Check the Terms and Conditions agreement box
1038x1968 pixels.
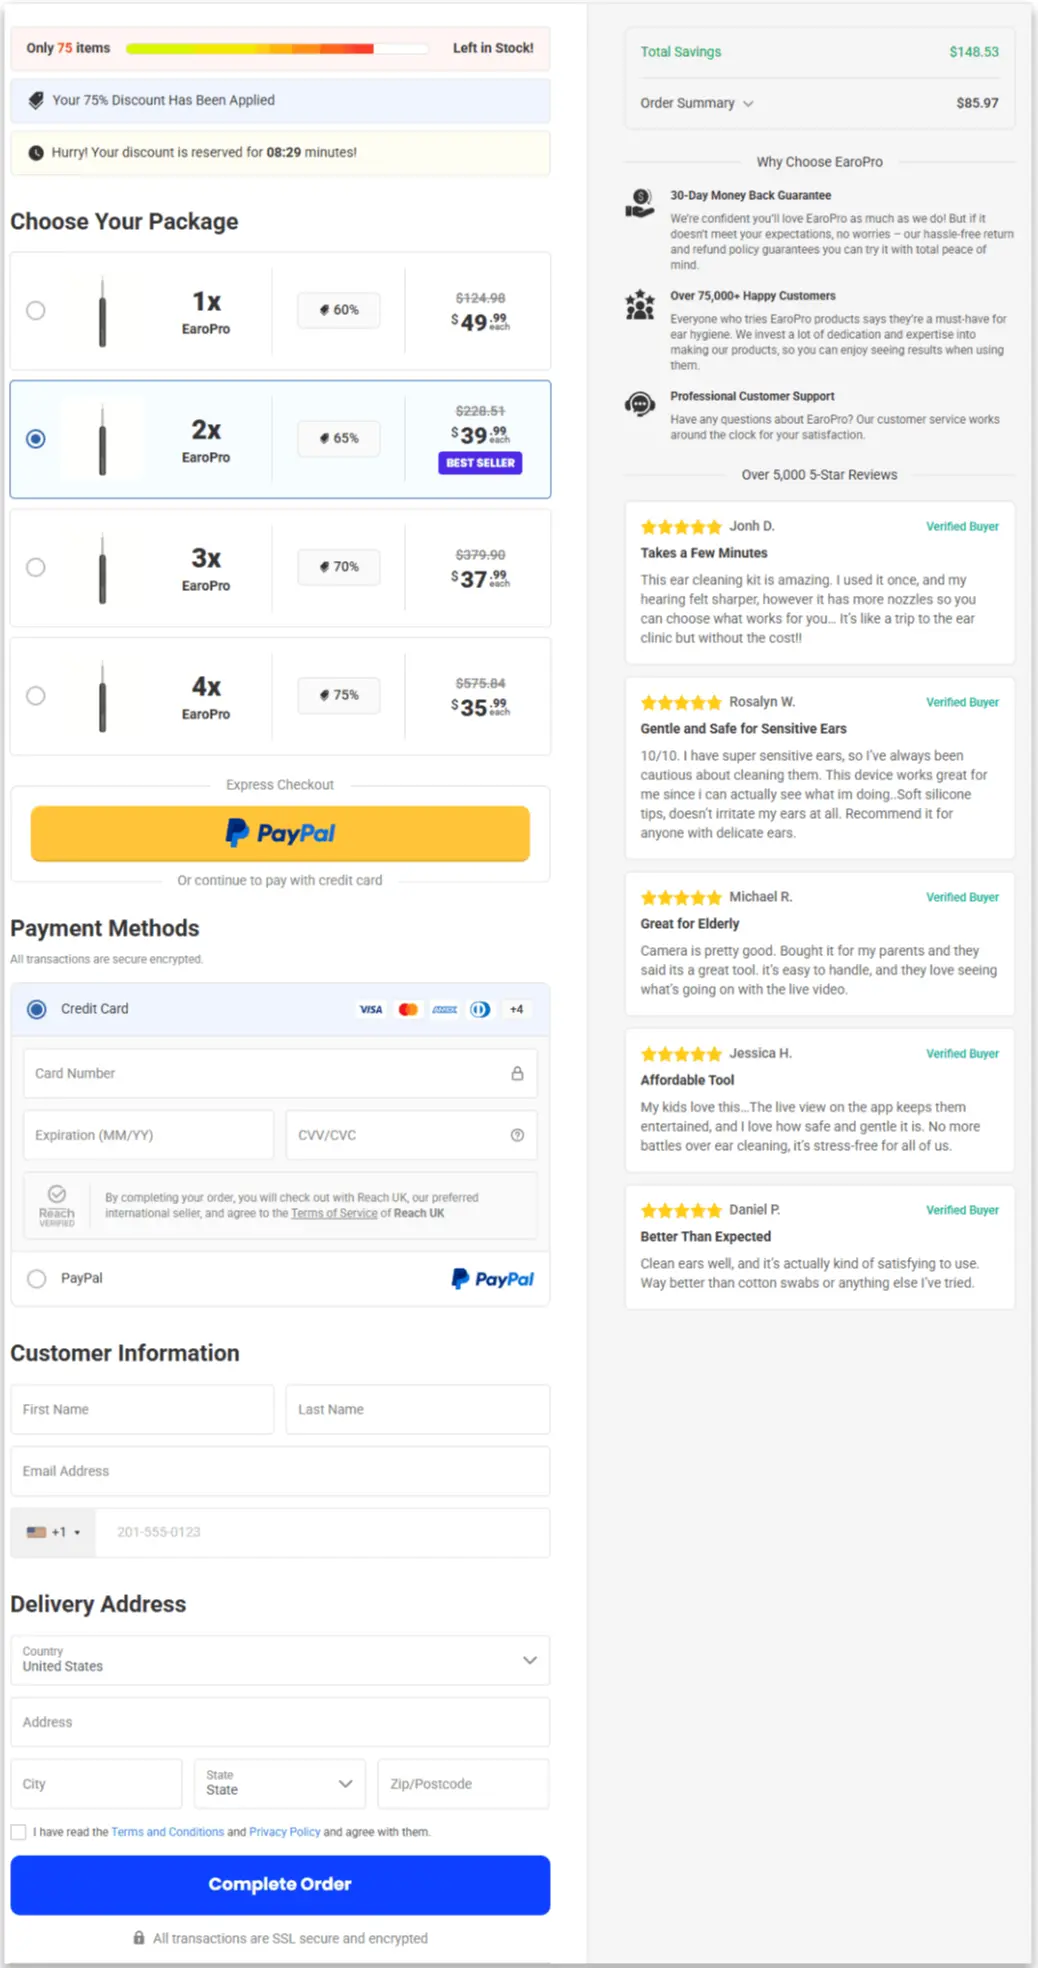18,1831
